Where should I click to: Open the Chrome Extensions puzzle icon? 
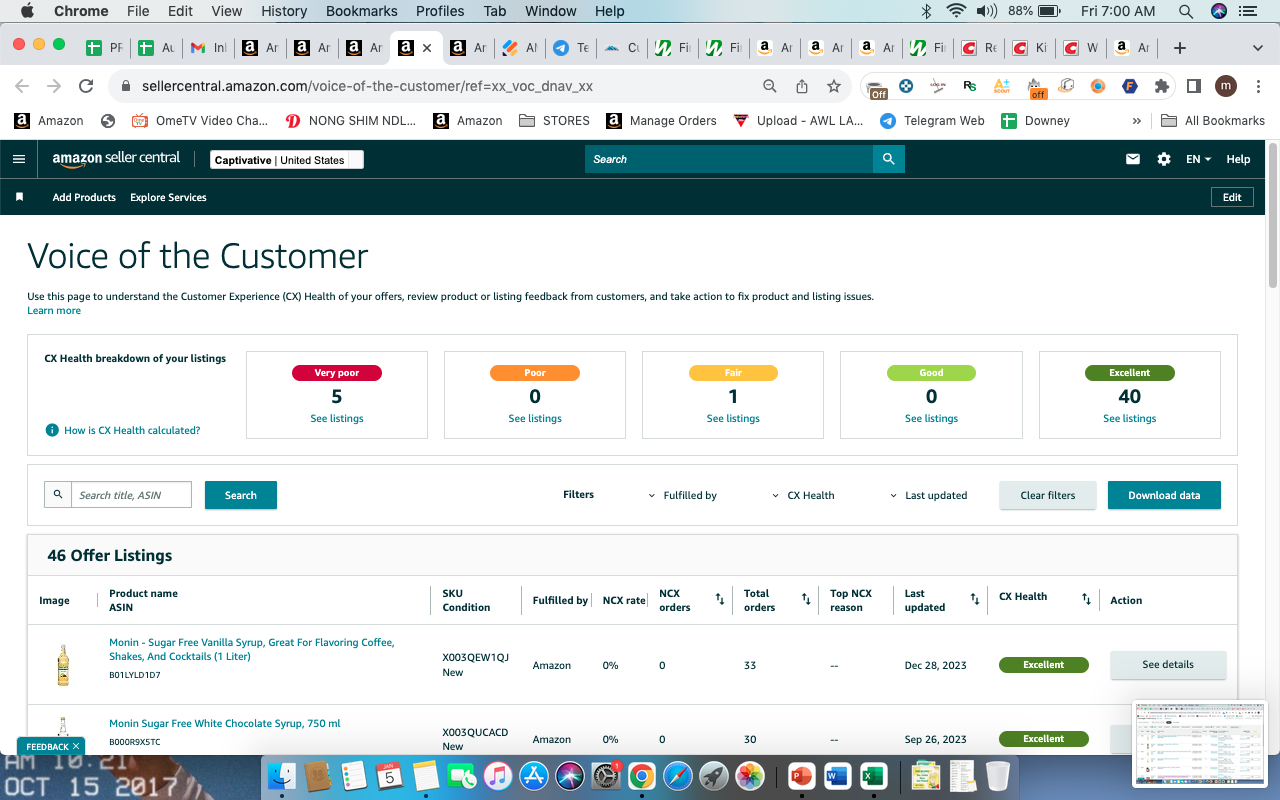click(1161, 86)
